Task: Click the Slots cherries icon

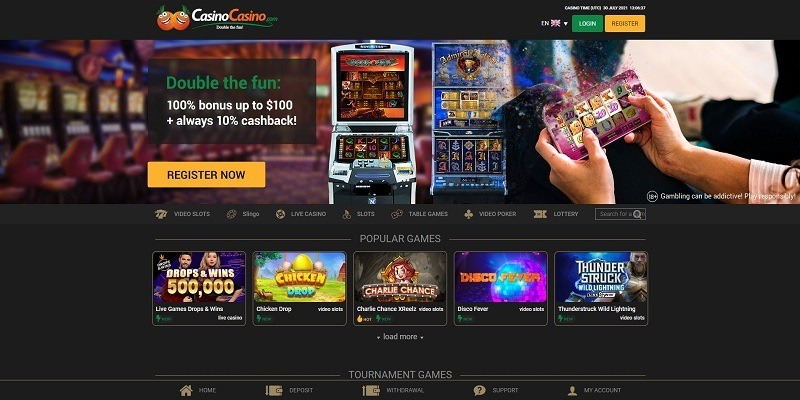Action: point(346,214)
